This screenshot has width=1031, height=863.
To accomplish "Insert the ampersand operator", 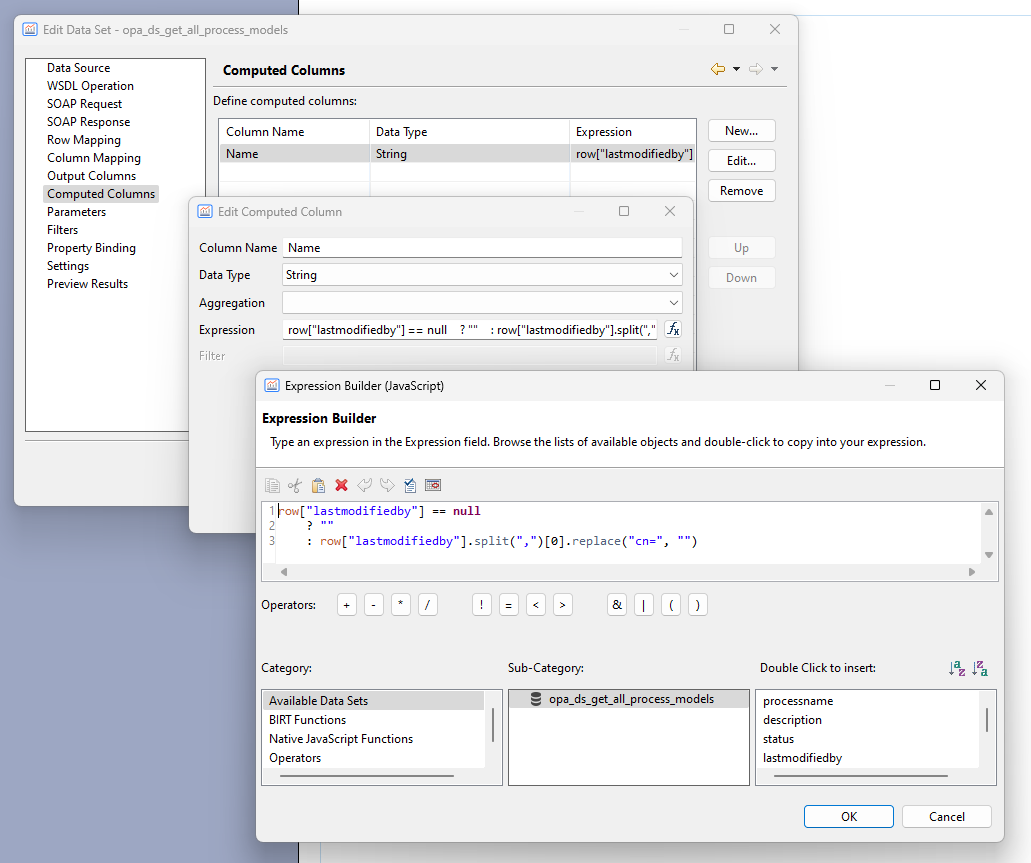I will coord(617,605).
